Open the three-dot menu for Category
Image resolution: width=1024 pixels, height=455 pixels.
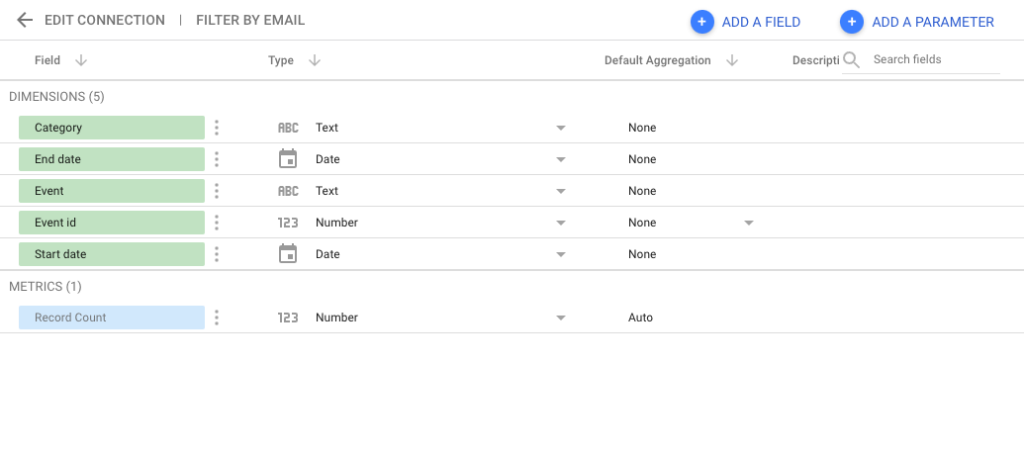[x=217, y=127]
